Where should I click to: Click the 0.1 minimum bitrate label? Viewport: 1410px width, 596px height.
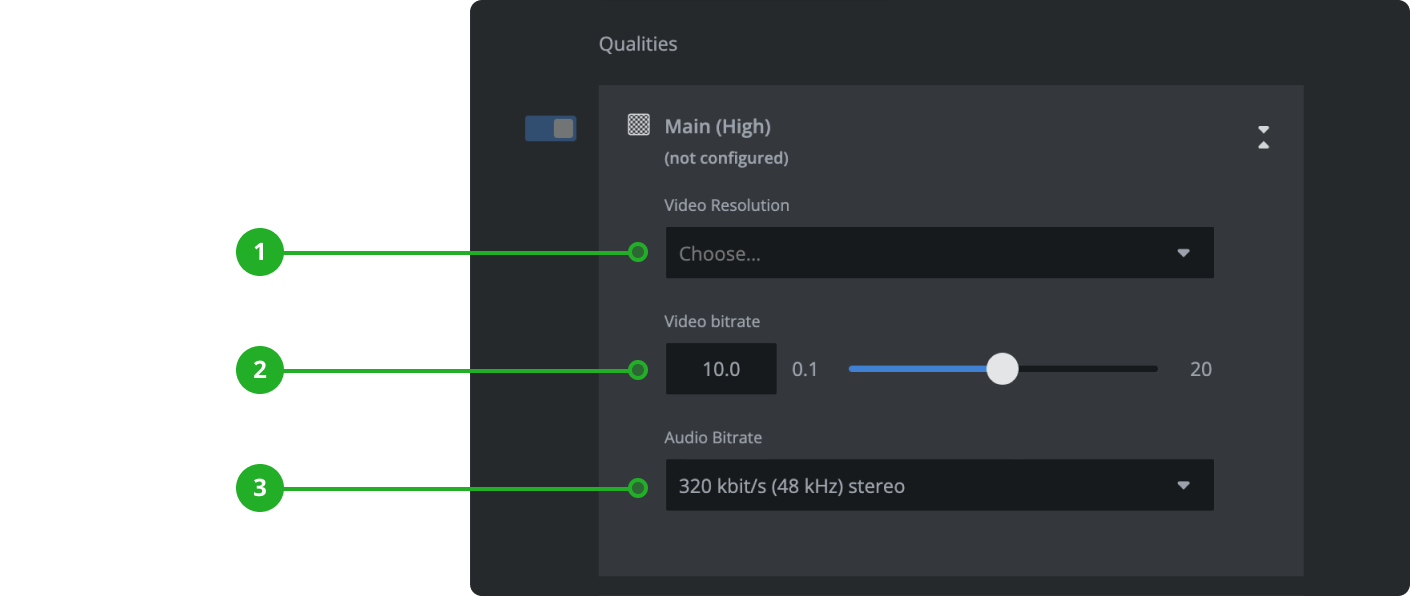[x=805, y=369]
